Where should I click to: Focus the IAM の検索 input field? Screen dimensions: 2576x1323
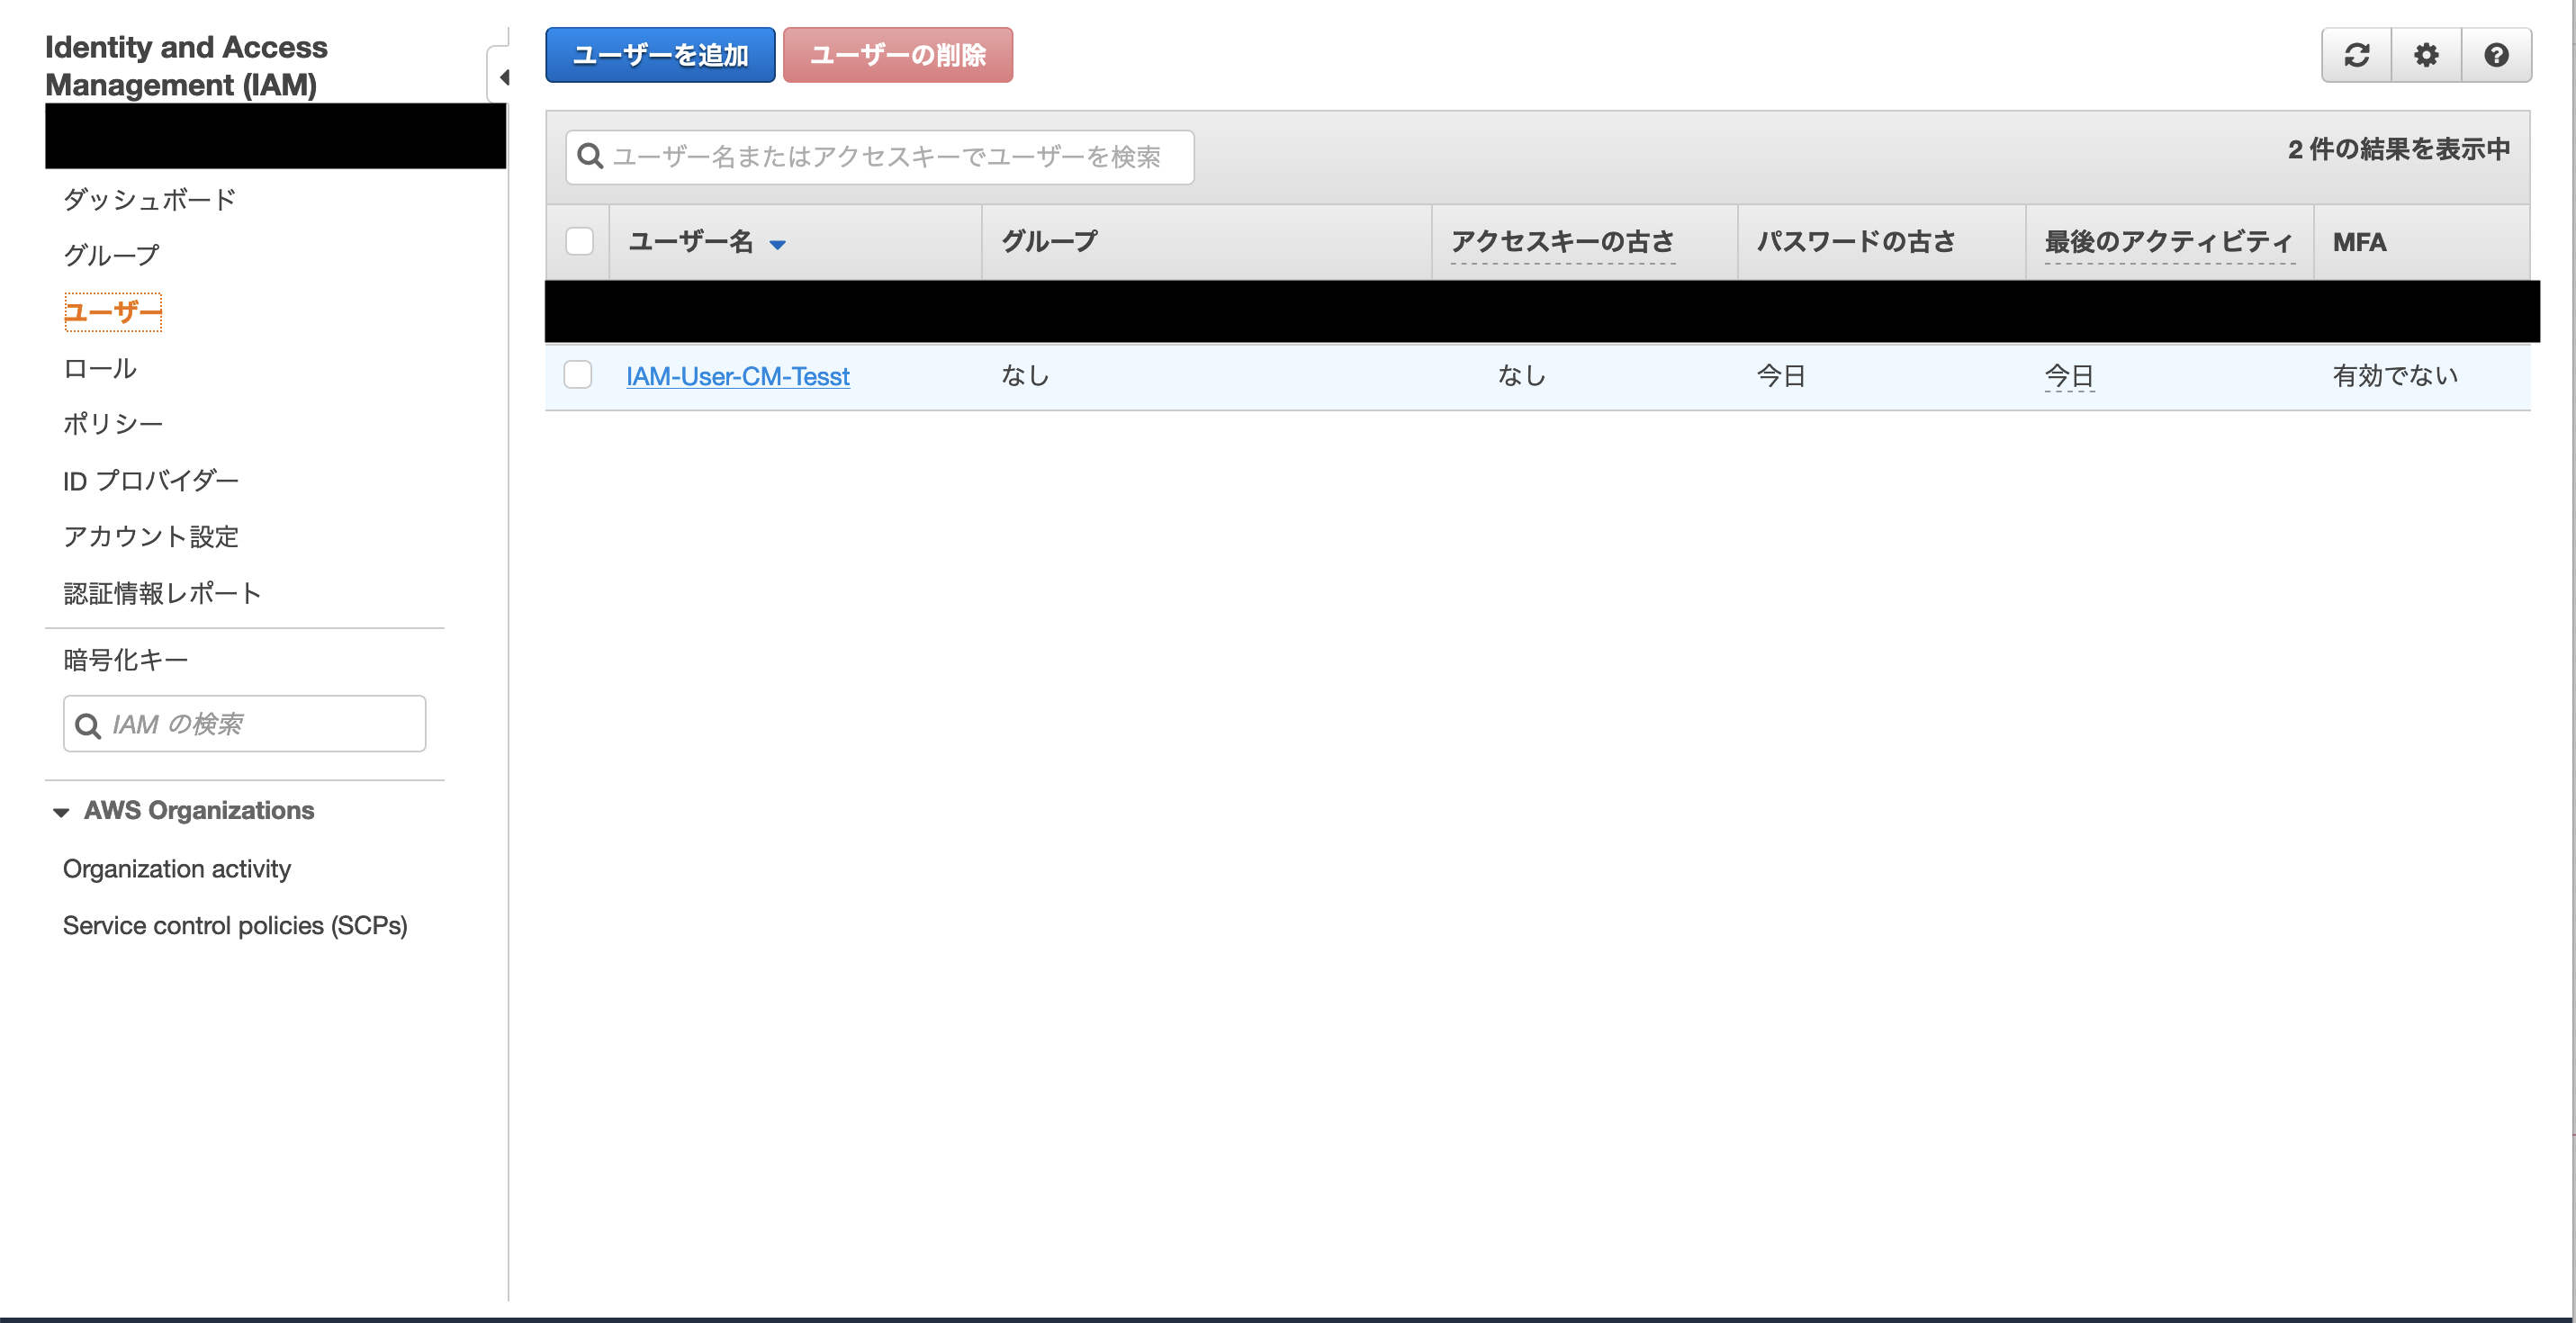pos(245,724)
